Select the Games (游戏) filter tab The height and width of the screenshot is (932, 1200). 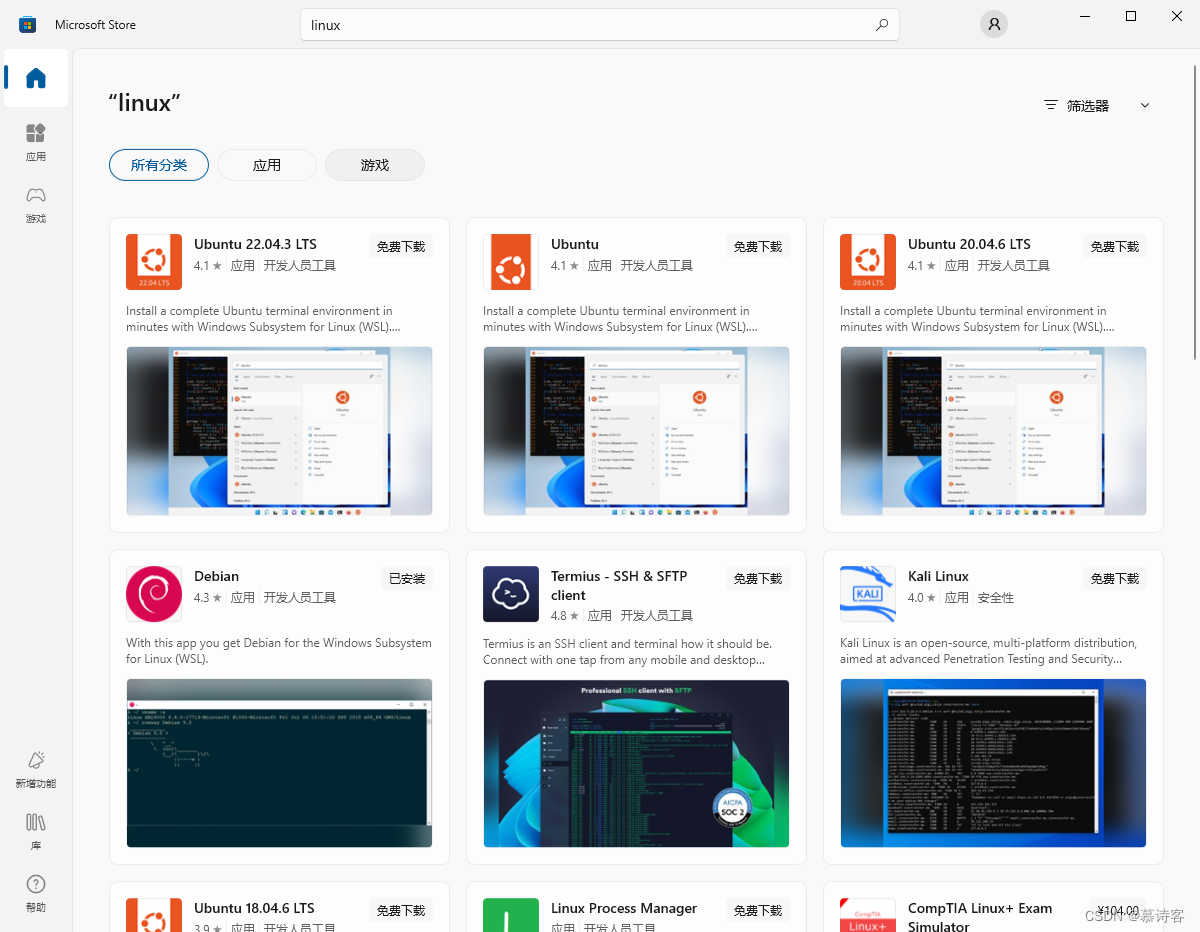375,165
